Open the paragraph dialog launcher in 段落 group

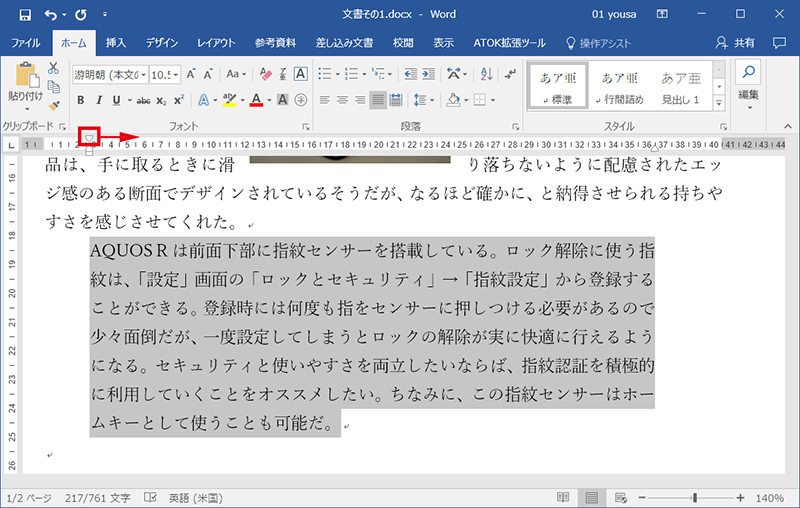(515, 126)
